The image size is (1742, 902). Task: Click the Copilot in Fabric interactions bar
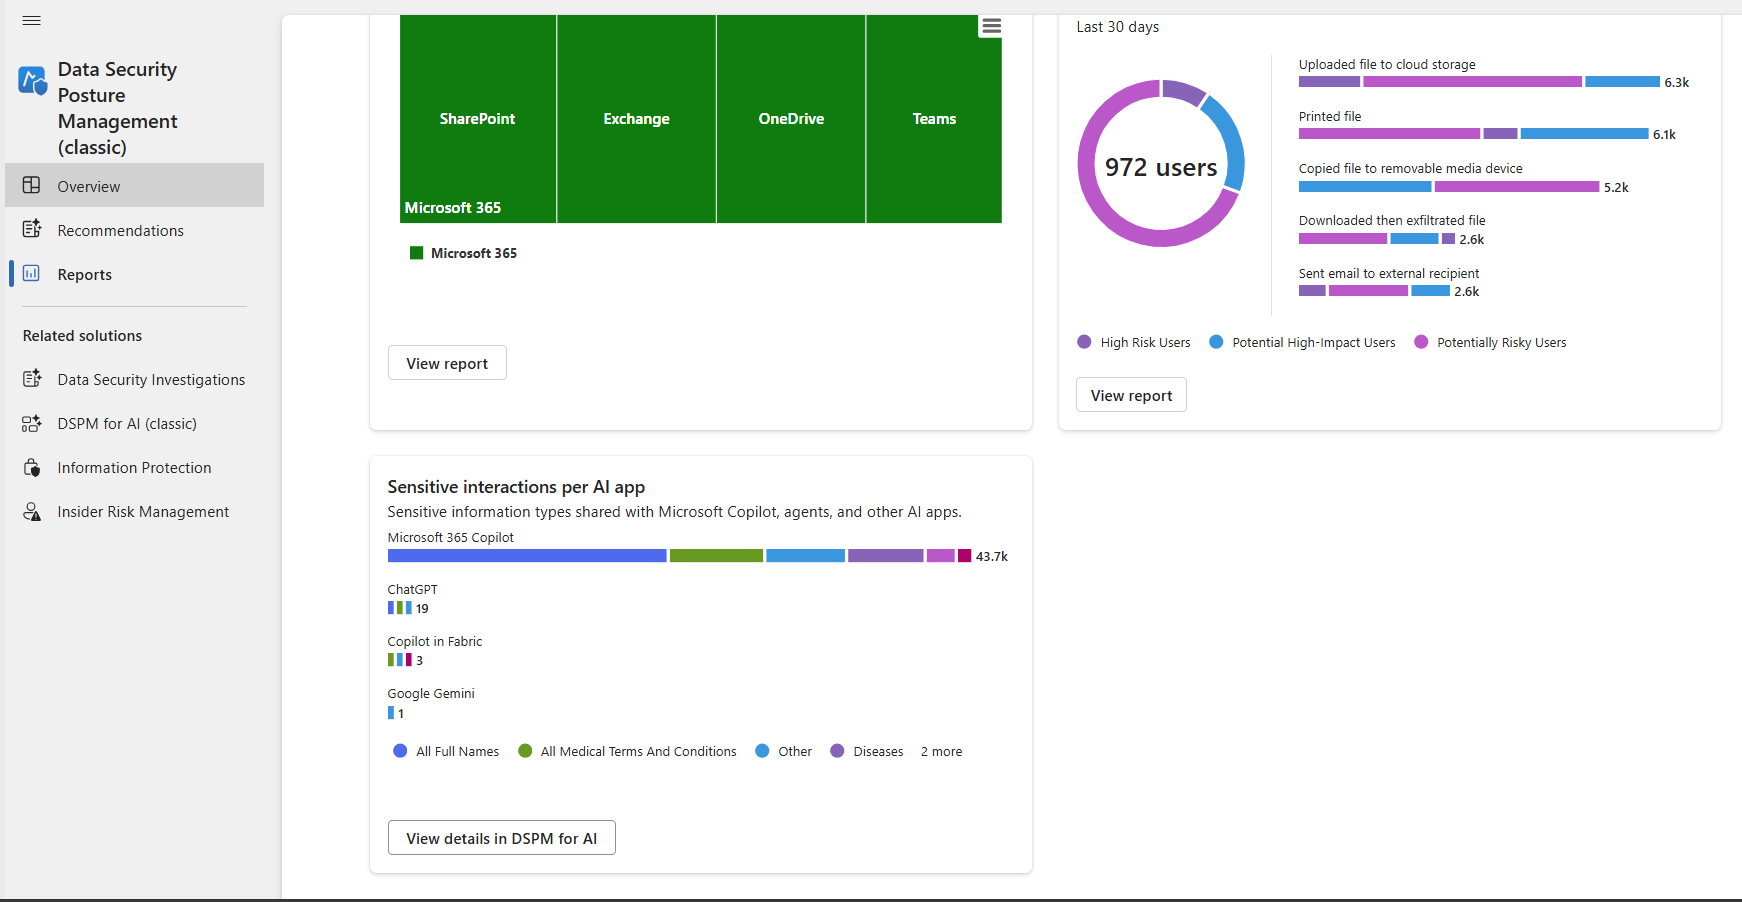(x=400, y=660)
